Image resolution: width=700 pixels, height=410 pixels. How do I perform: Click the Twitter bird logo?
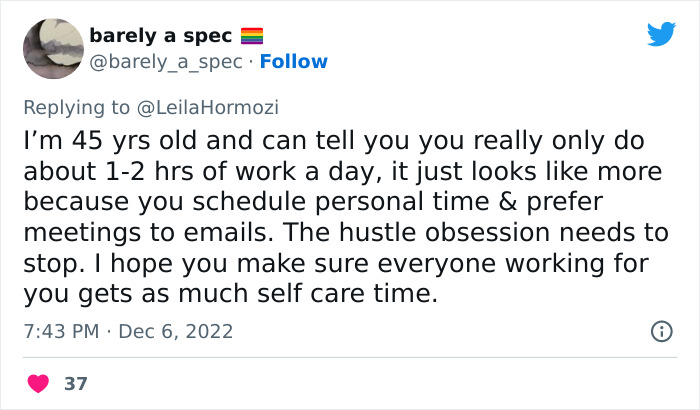click(662, 34)
